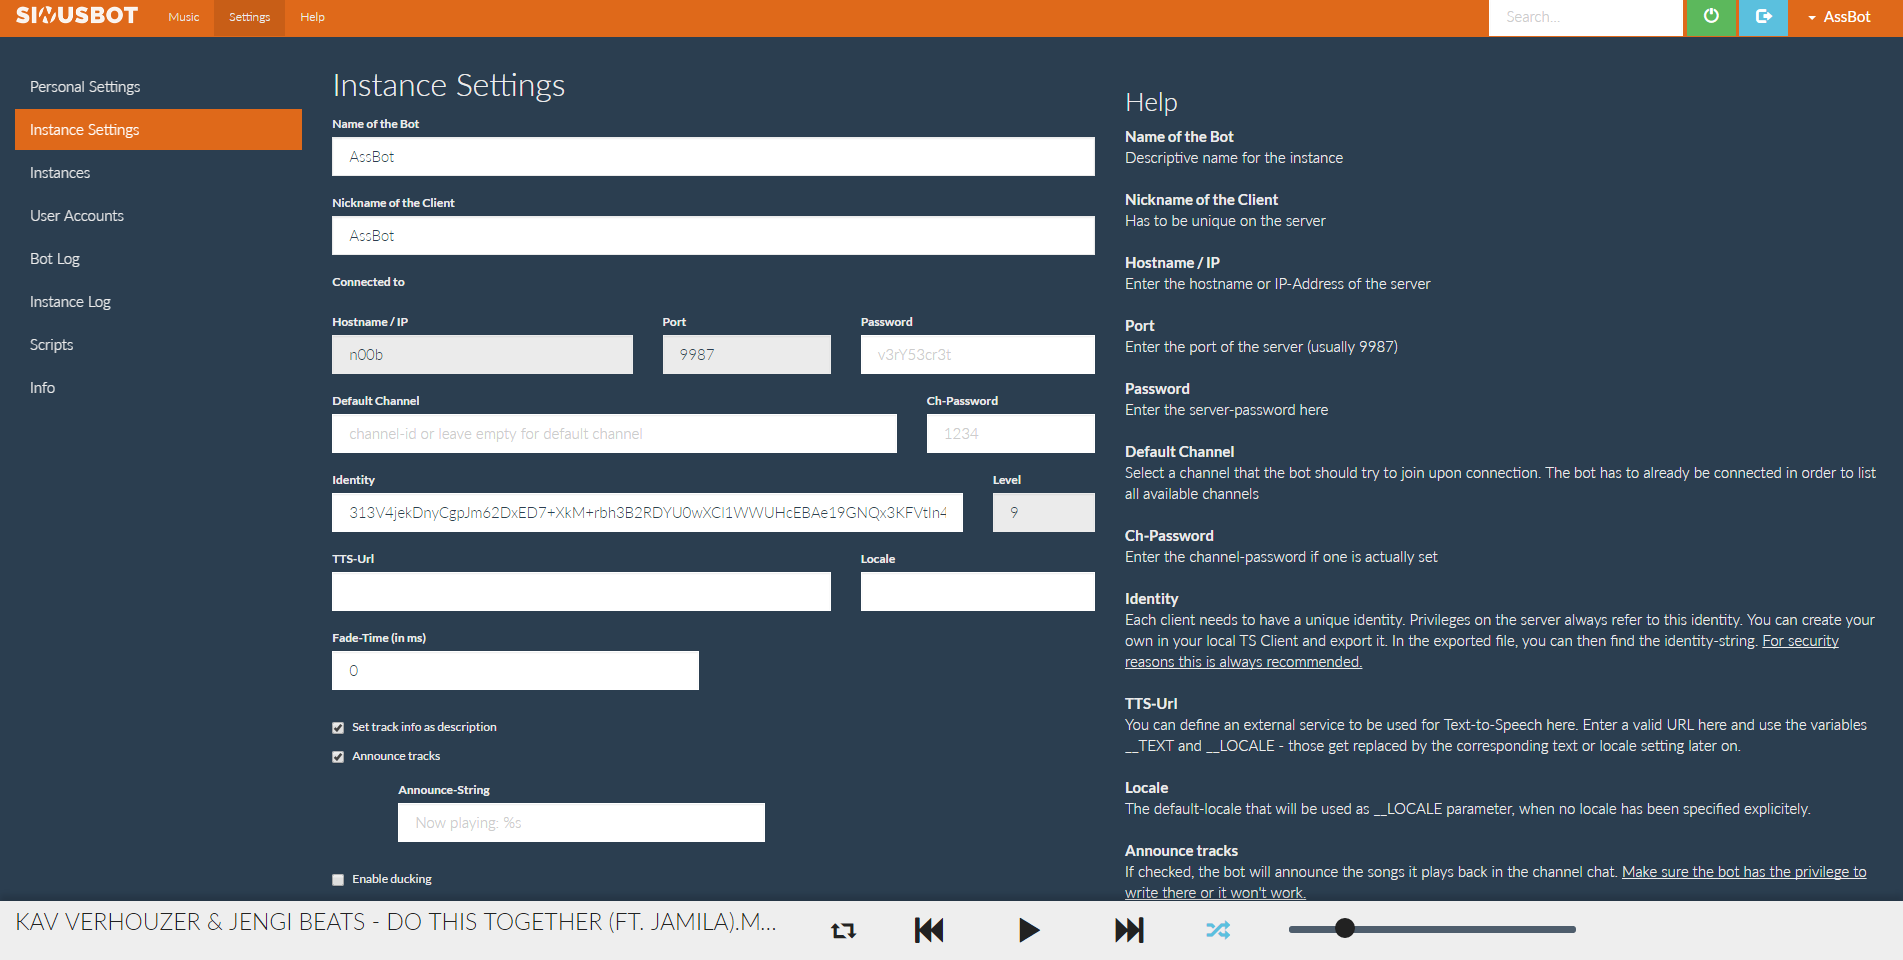
Task: Focus the Name of the Bot field
Action: point(713,157)
